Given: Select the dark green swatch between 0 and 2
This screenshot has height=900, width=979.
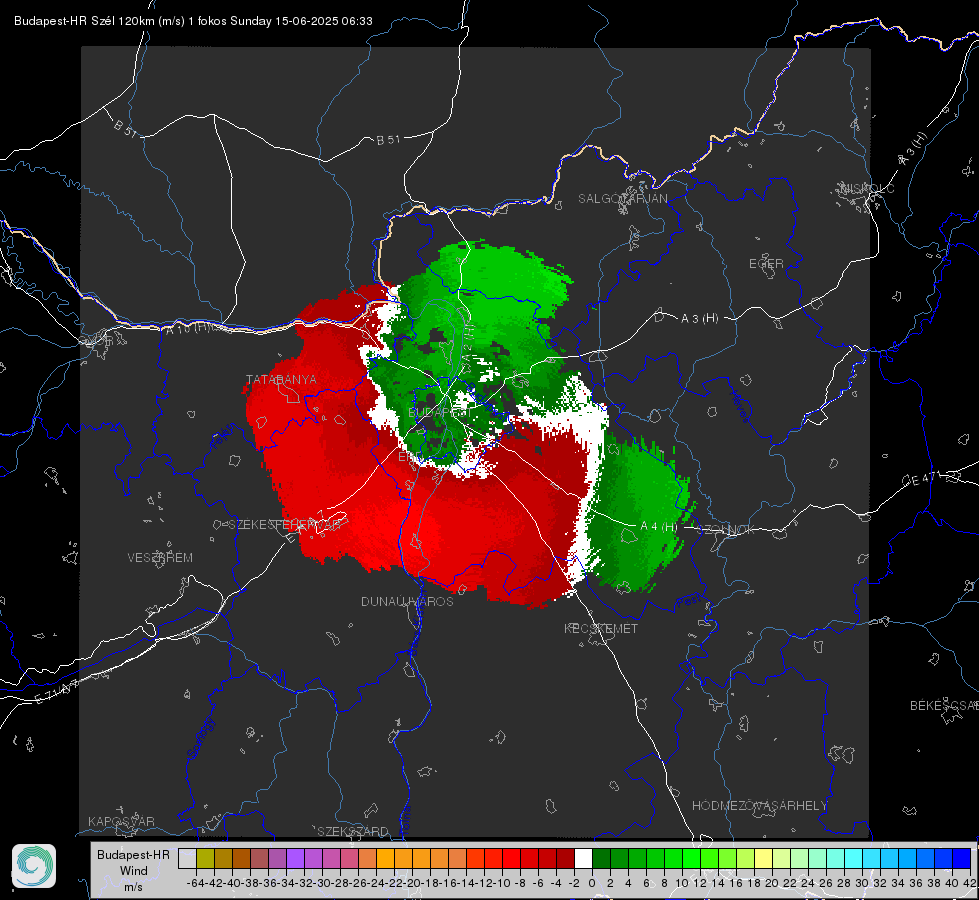Looking at the screenshot, I should point(601,859).
